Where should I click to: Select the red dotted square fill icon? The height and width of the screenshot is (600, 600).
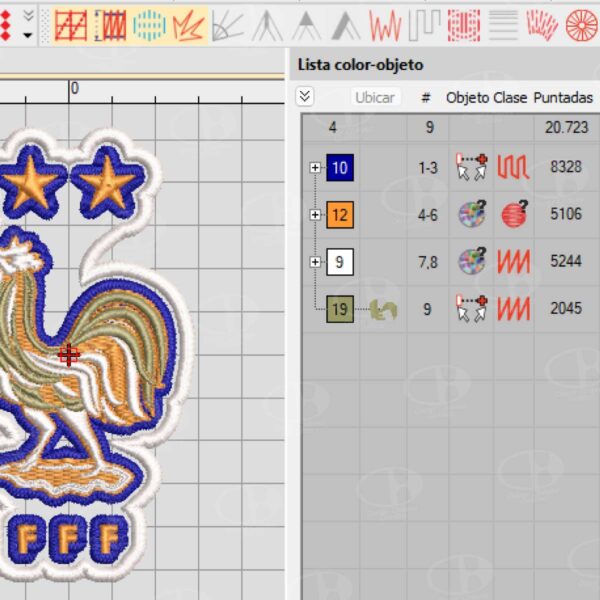[464, 26]
